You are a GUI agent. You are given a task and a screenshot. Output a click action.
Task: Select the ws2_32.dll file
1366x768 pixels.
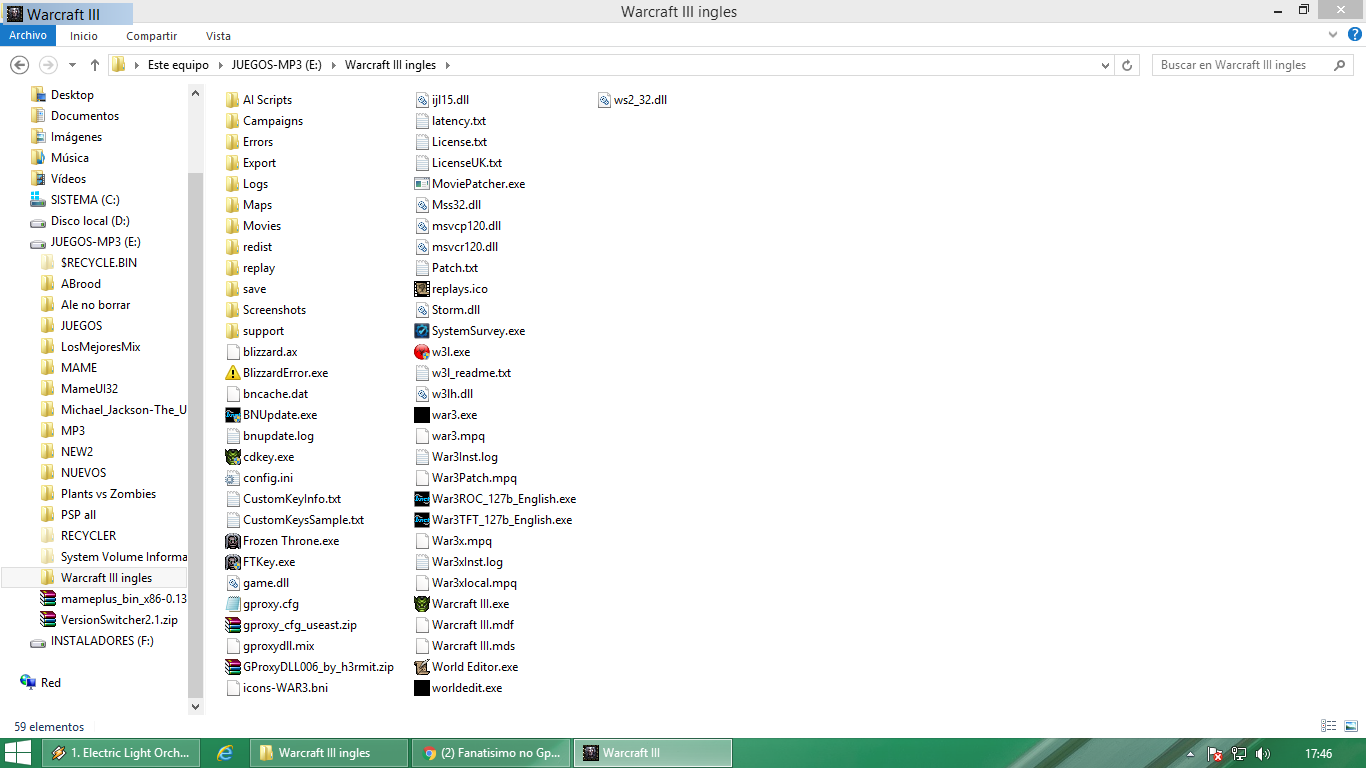(x=632, y=100)
